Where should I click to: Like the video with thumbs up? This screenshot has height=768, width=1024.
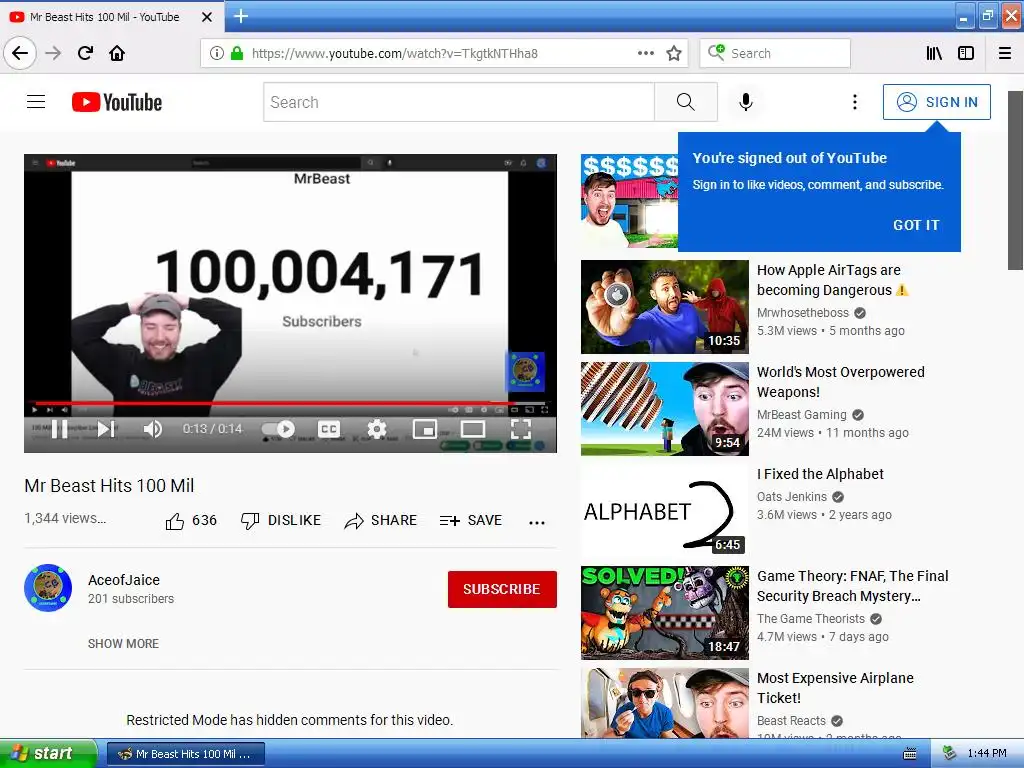pyautogui.click(x=190, y=520)
